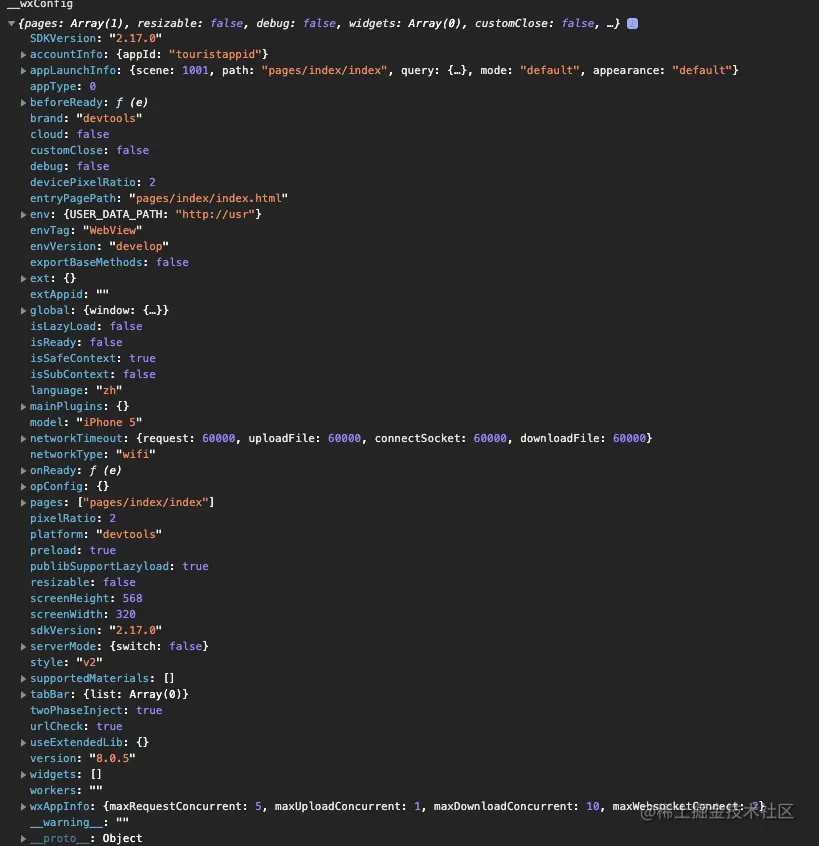Select the envVersion "develop" value
The height and width of the screenshot is (846, 819).
(x=139, y=246)
